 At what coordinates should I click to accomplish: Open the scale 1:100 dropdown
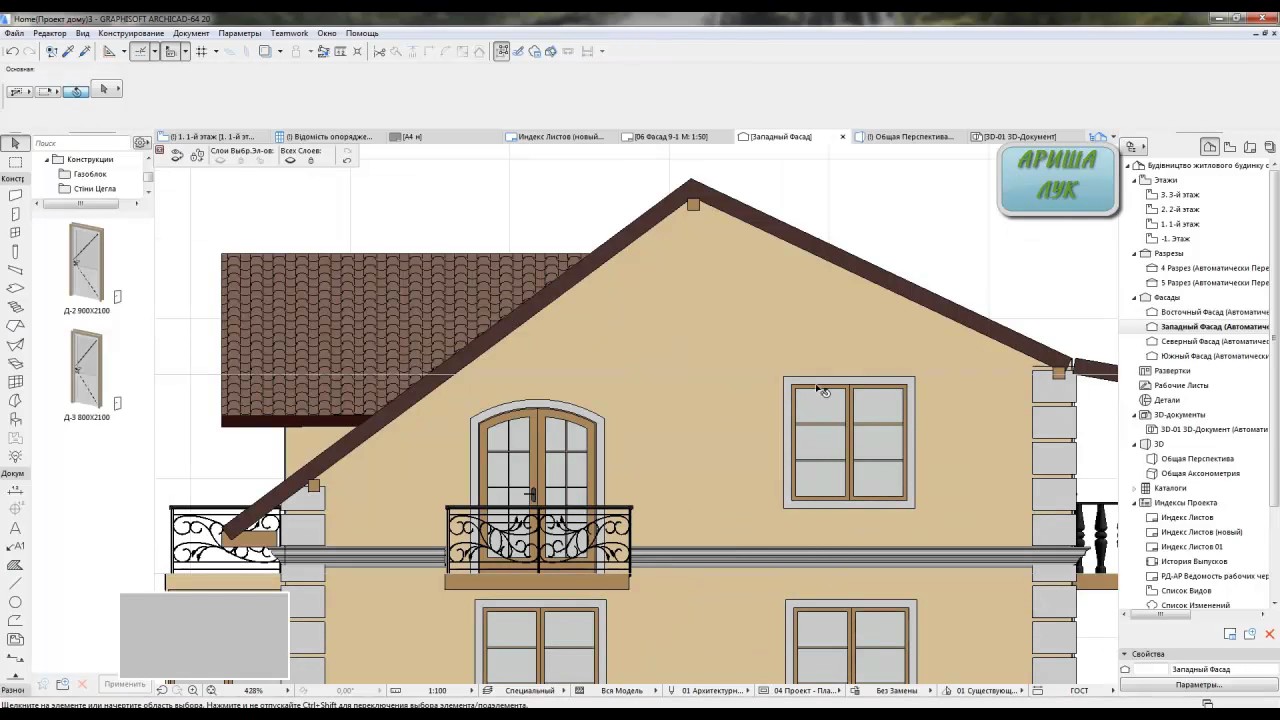tap(437, 690)
